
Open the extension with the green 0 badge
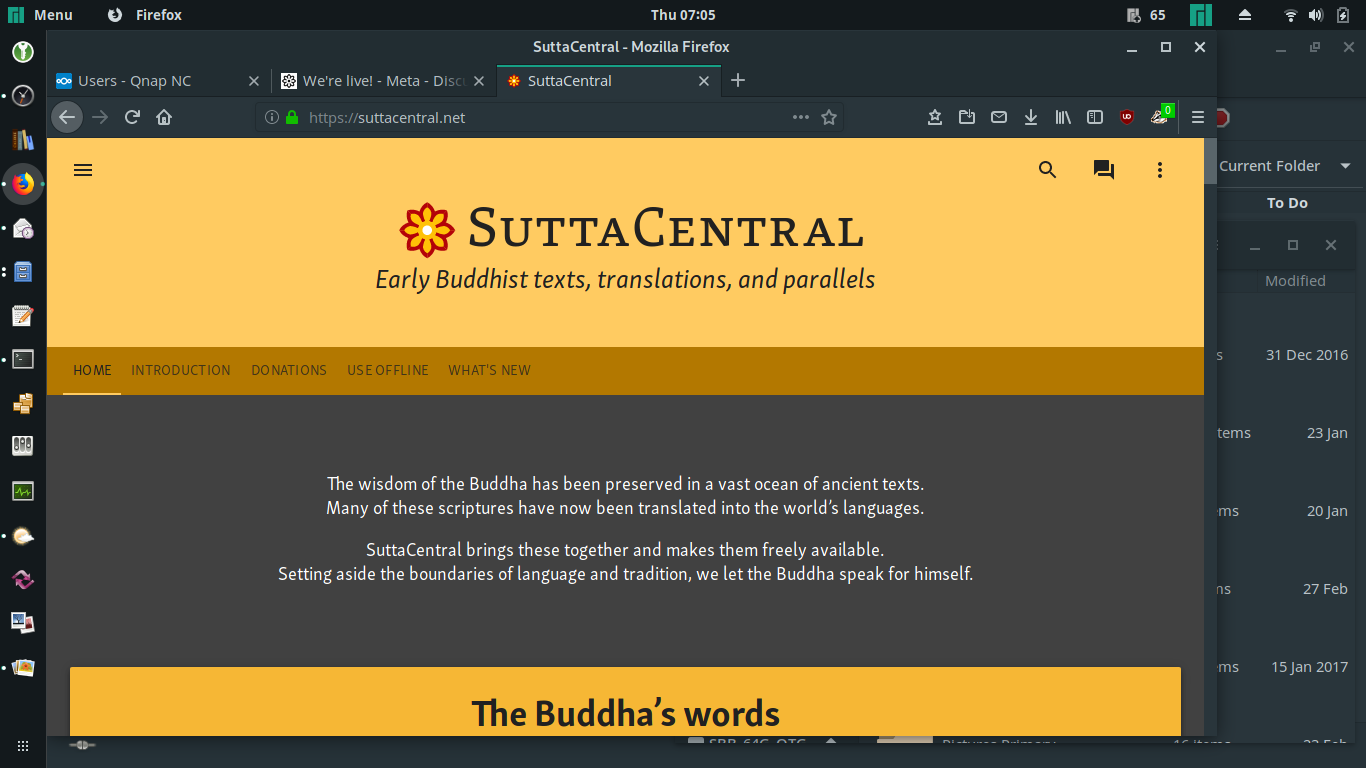click(1161, 115)
